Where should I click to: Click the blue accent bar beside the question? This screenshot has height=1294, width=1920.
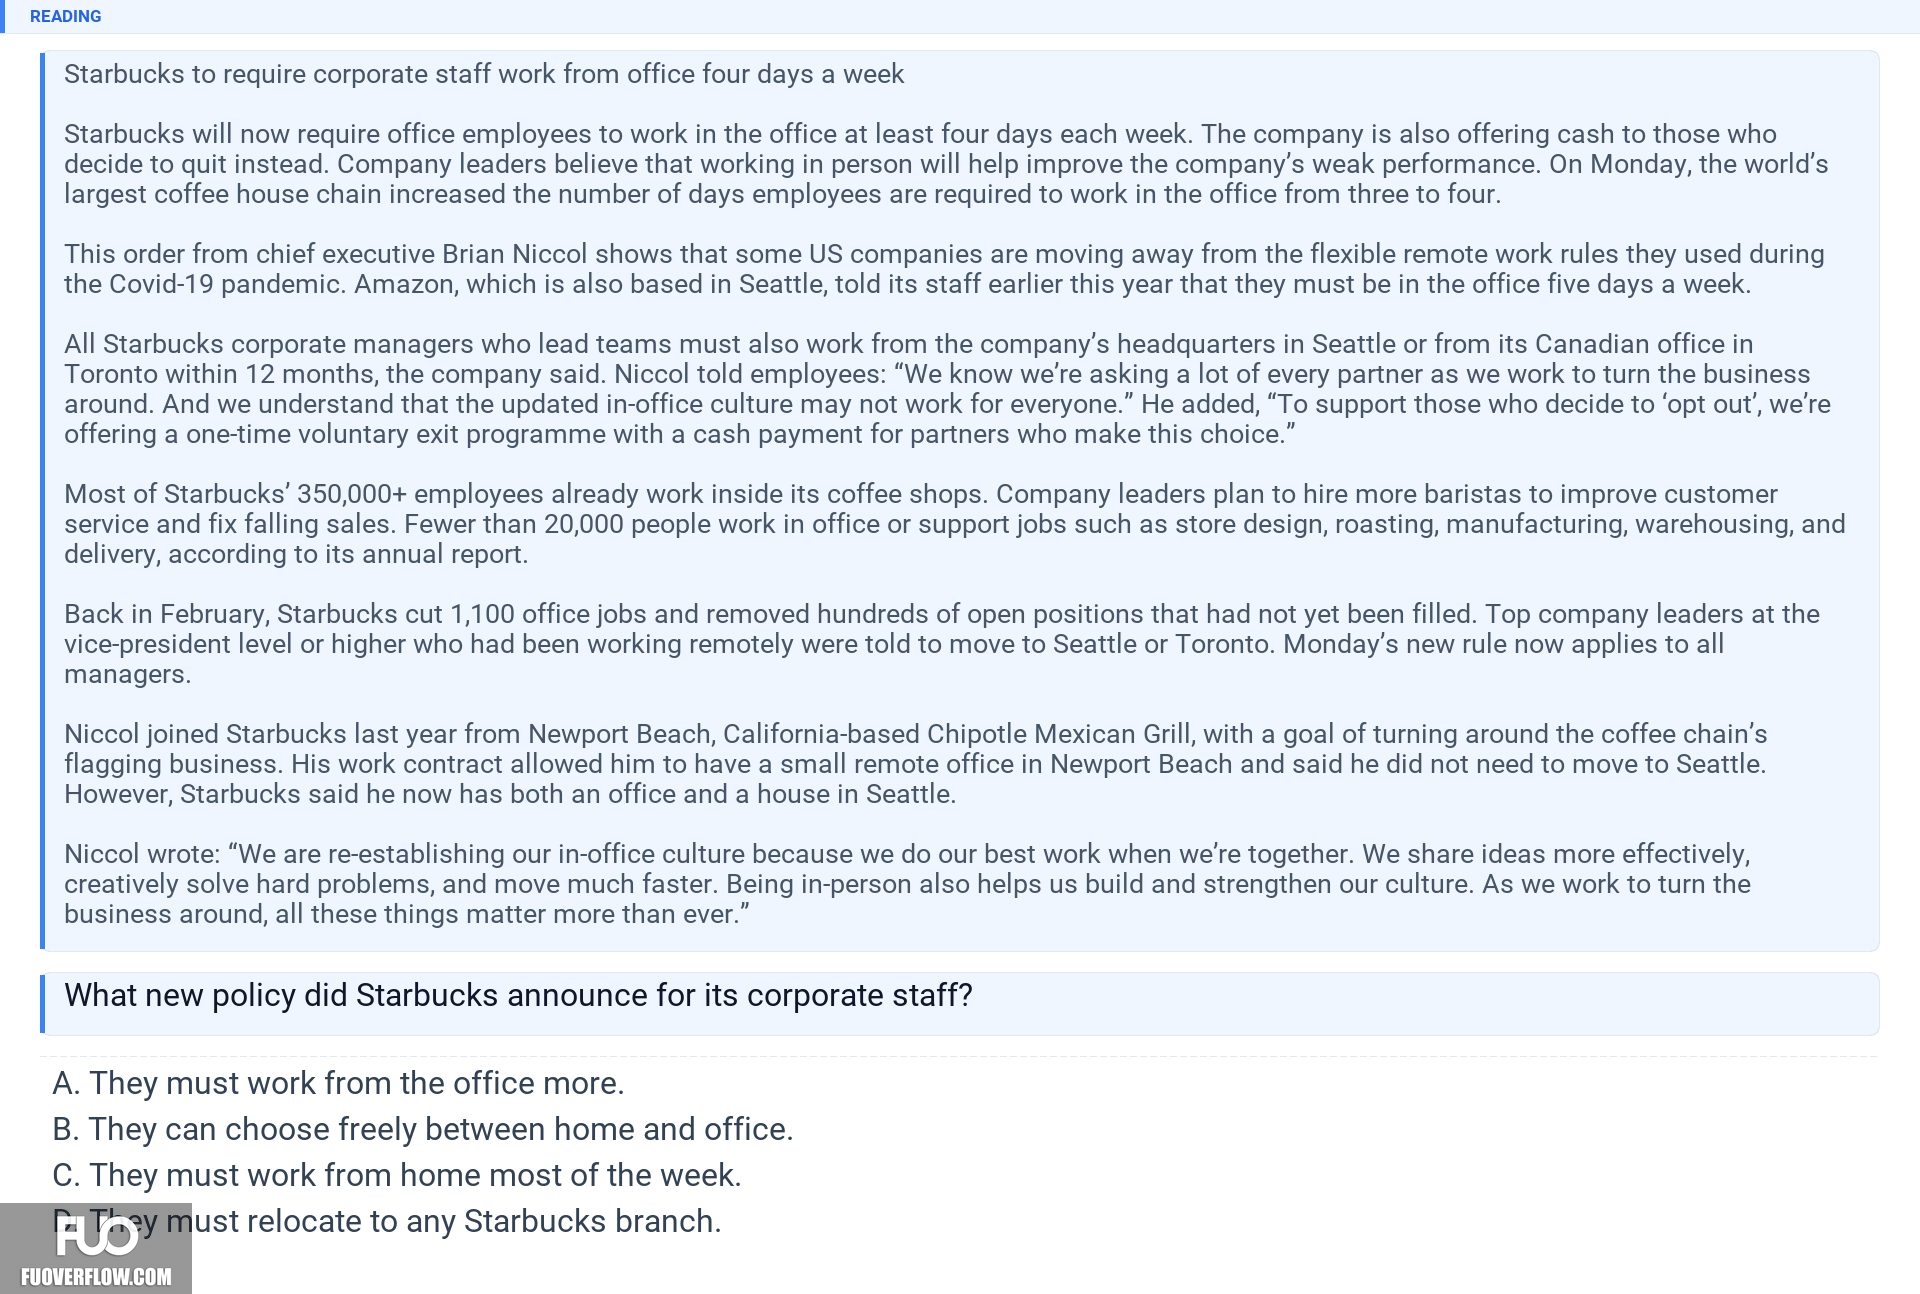coord(42,1003)
